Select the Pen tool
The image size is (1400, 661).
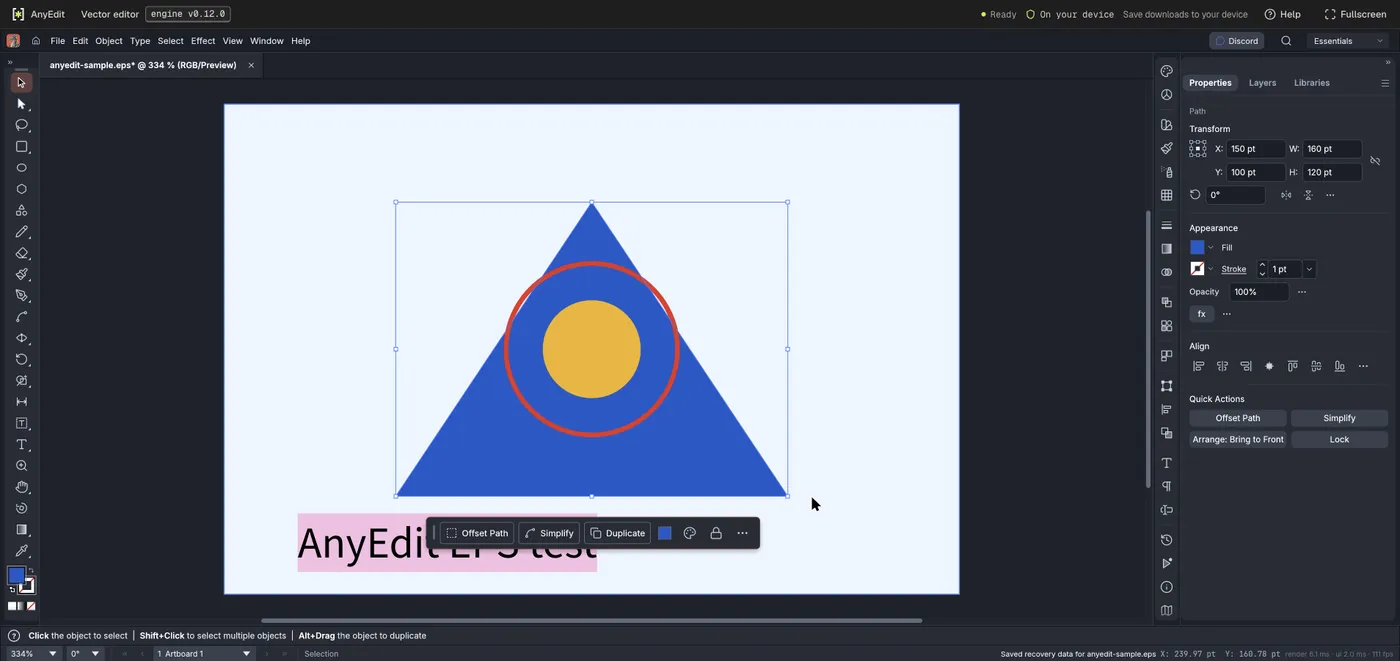point(21,296)
